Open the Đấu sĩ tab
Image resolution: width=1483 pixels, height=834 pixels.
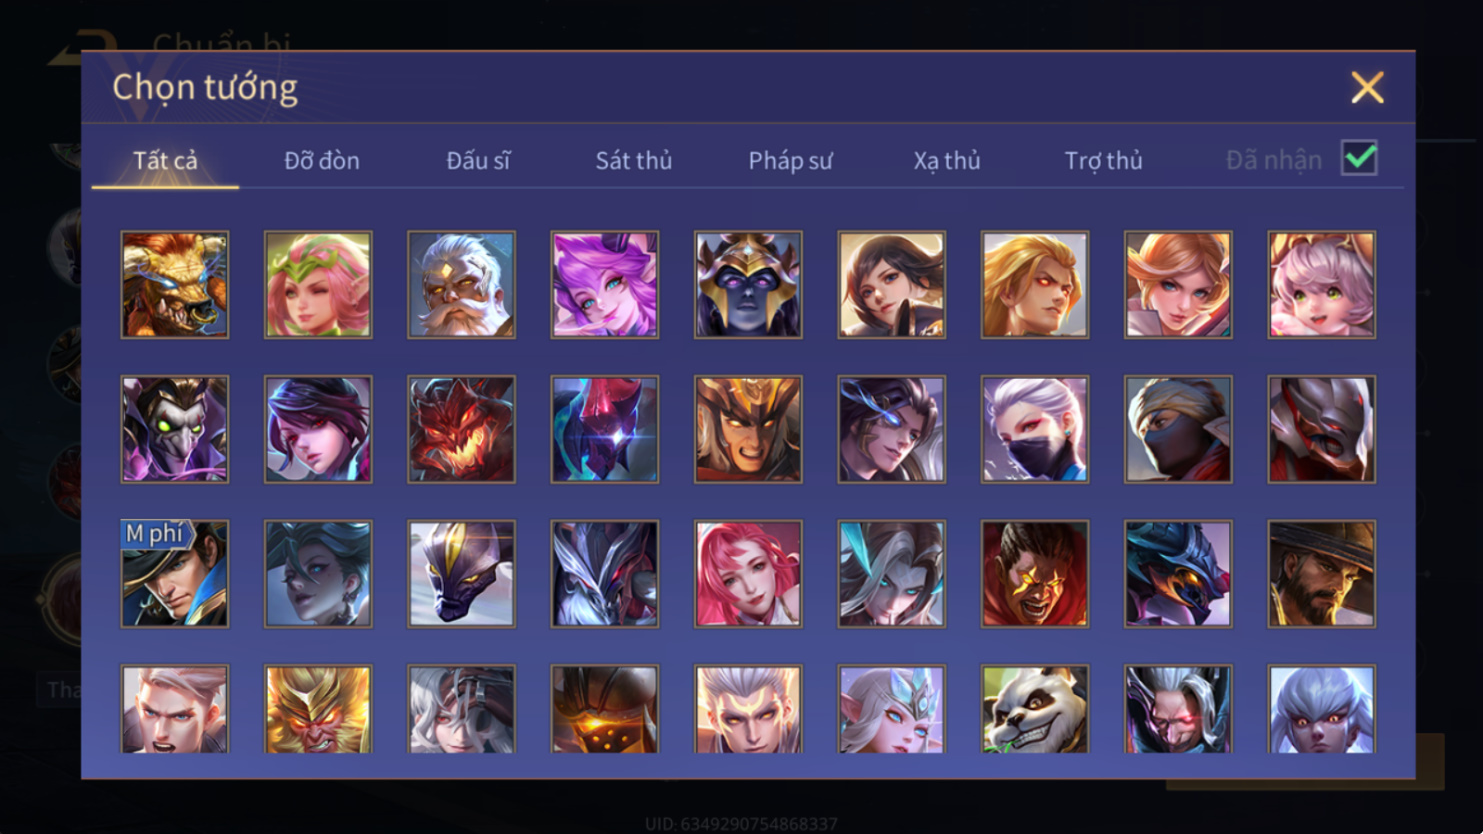[478, 160]
